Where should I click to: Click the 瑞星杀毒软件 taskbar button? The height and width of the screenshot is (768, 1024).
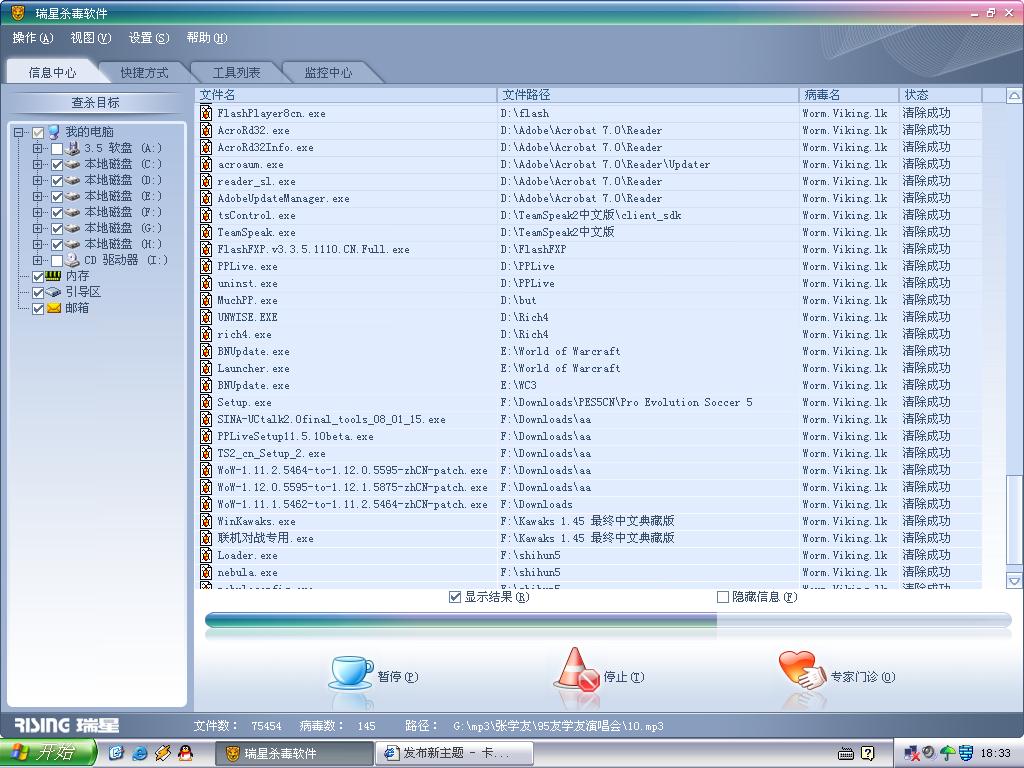click(293, 753)
